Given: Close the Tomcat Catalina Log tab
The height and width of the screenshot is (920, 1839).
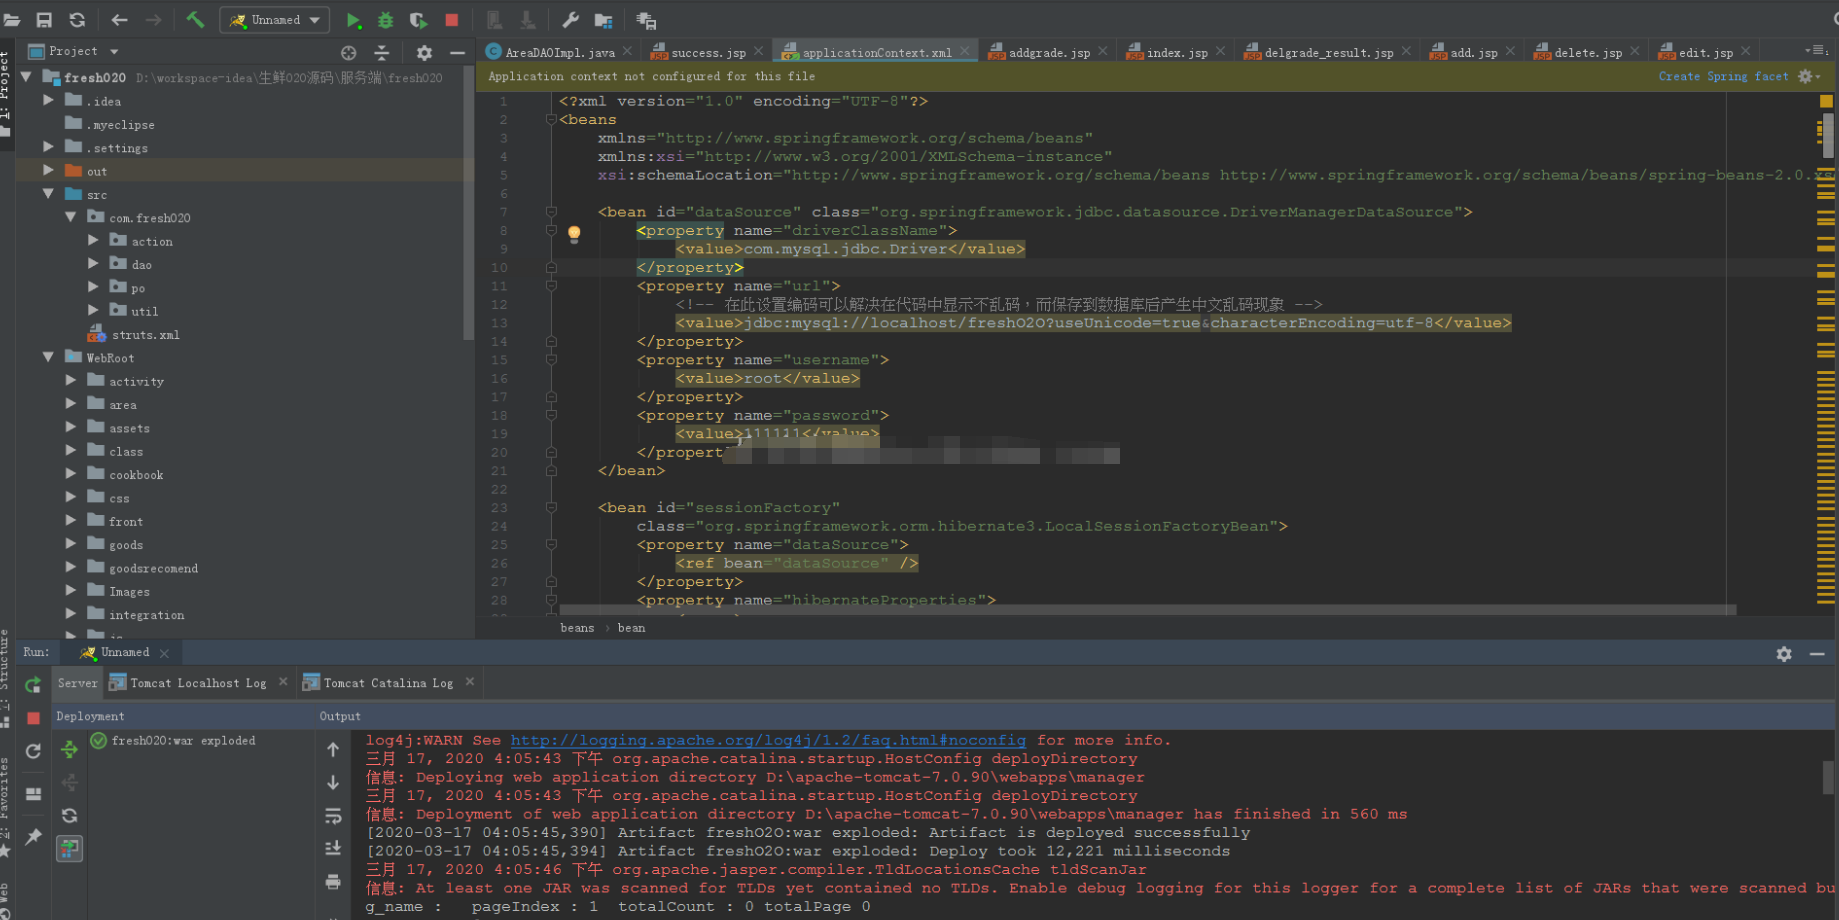Looking at the screenshot, I should [470, 682].
